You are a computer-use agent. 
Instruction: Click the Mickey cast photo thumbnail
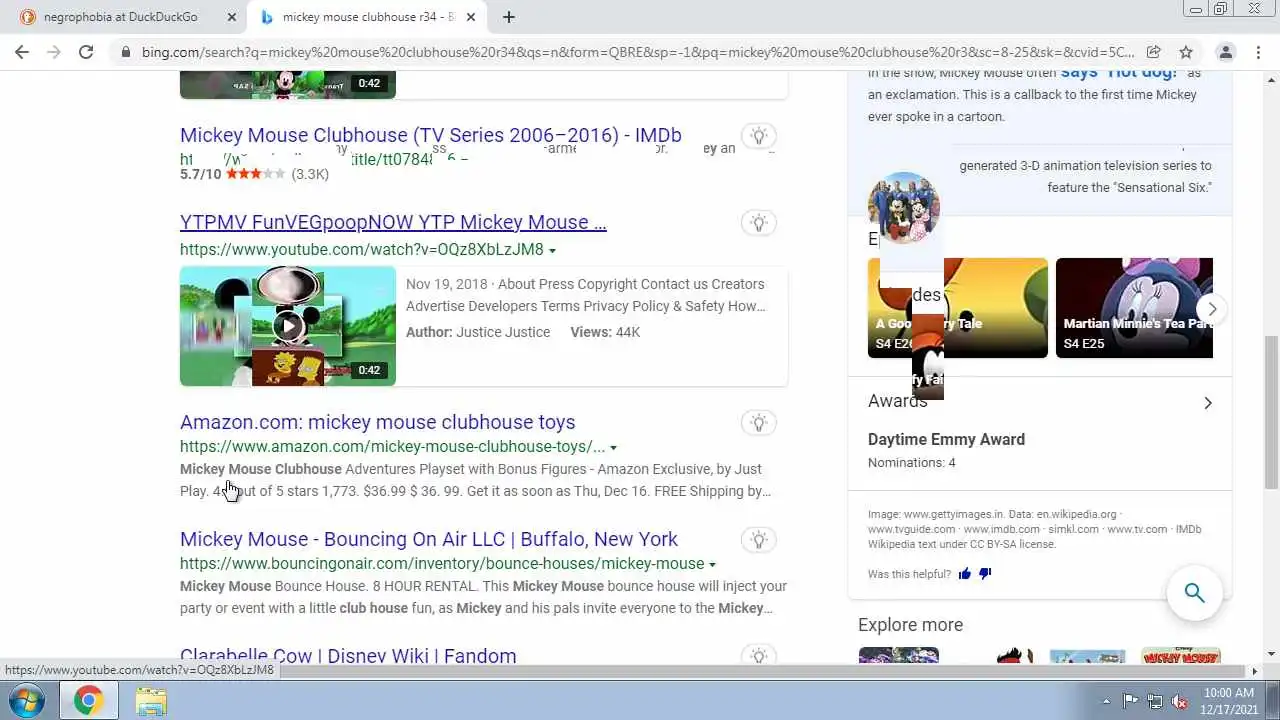[904, 209]
